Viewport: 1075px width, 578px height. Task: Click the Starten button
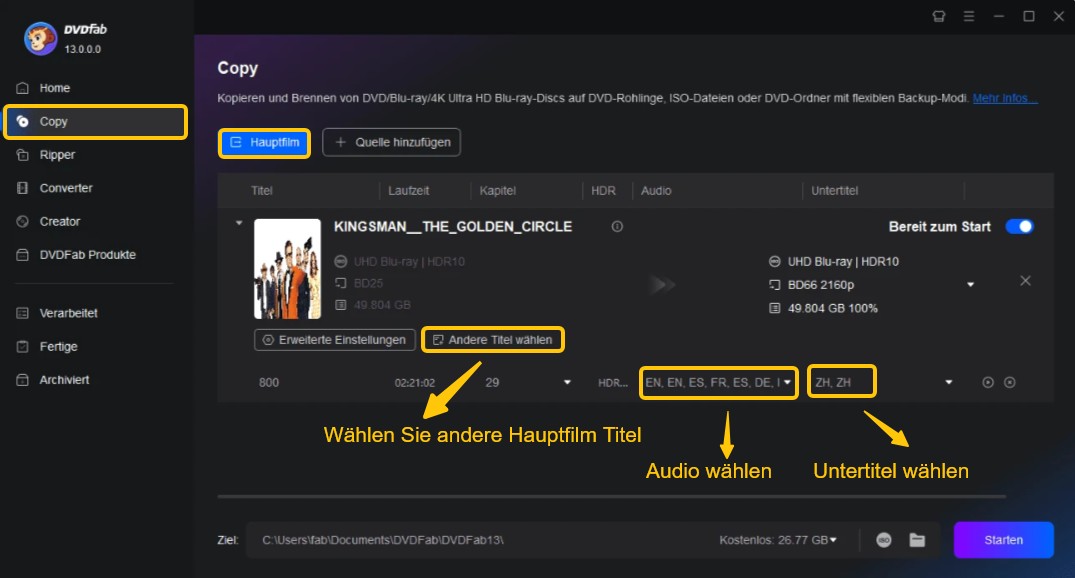[1003, 540]
